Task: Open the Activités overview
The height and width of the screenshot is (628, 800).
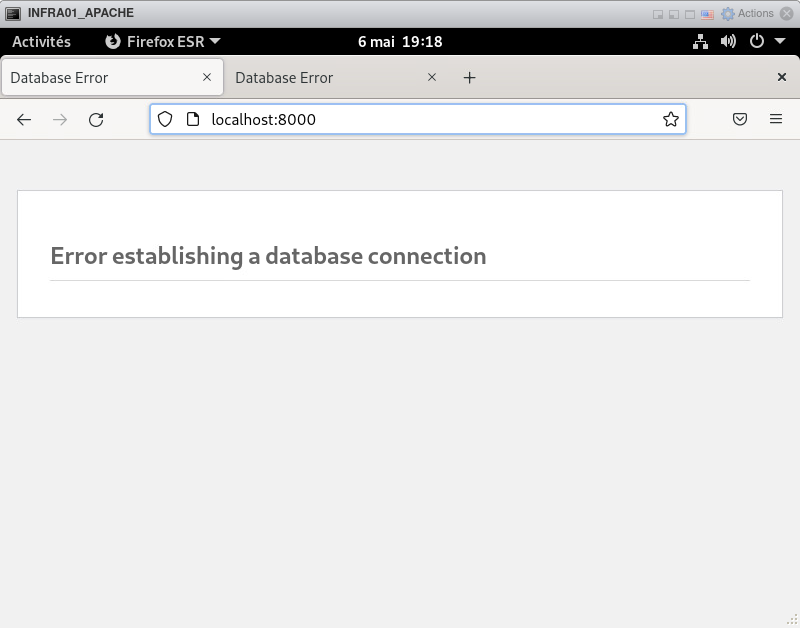Action: pyautogui.click(x=41, y=42)
